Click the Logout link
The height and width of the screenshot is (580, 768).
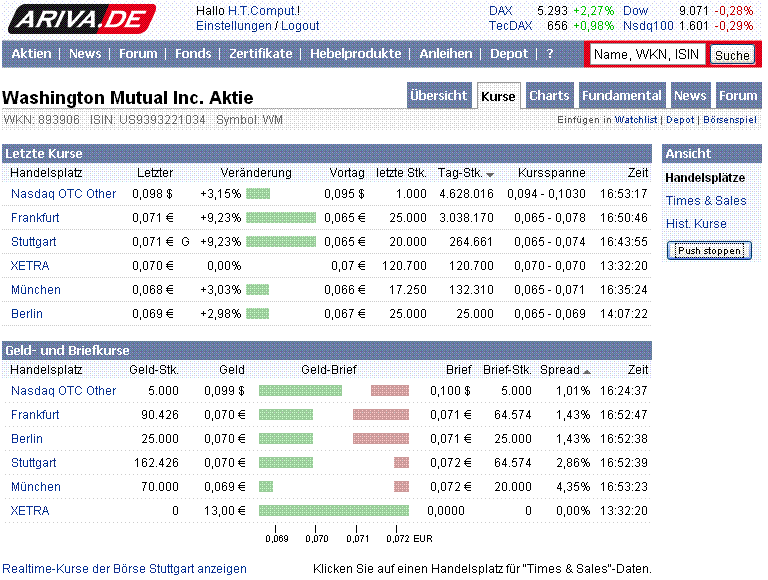click(300, 26)
